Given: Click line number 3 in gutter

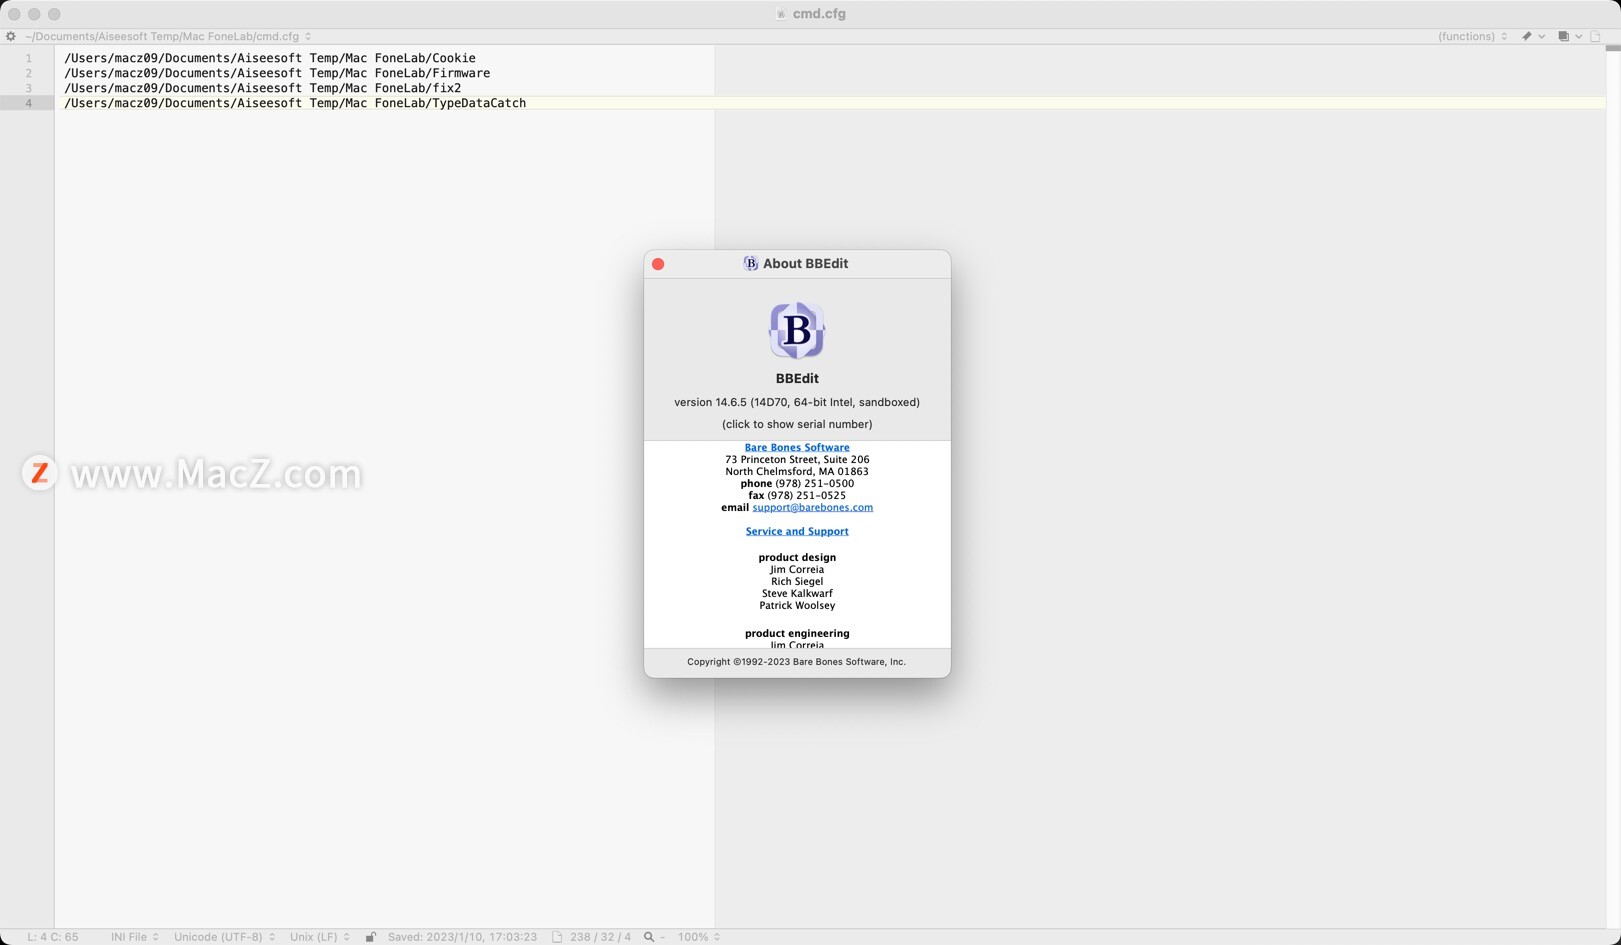Looking at the screenshot, I should click(x=28, y=88).
